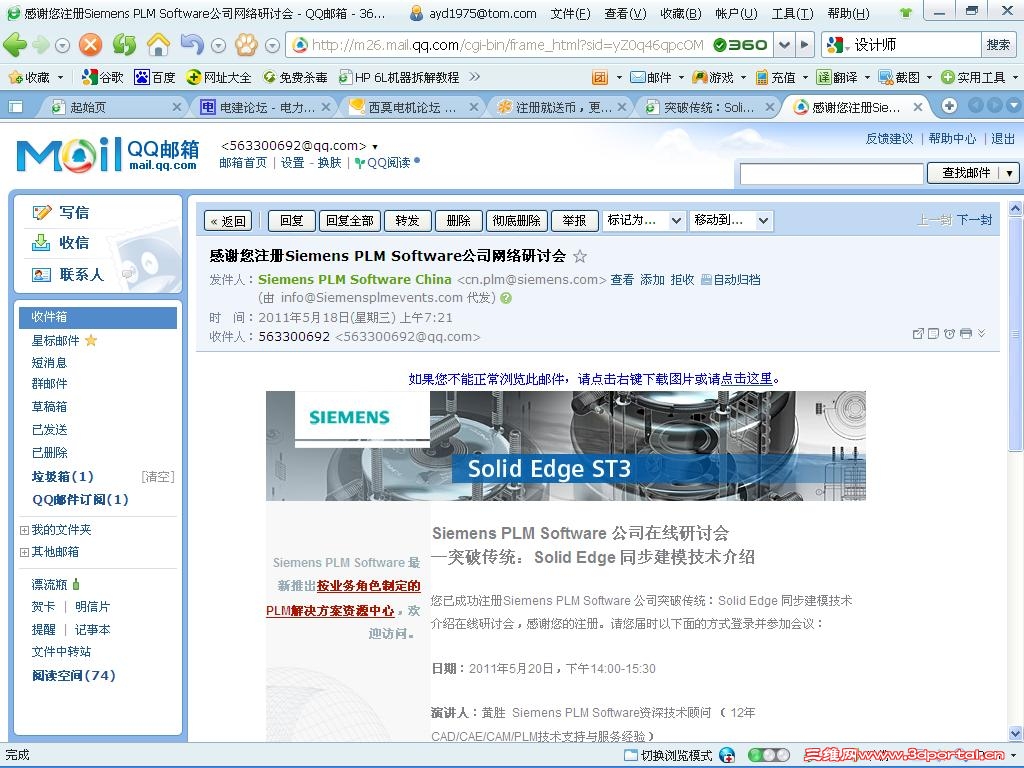
Task: Click the « 返回 back button
Action: (228, 221)
